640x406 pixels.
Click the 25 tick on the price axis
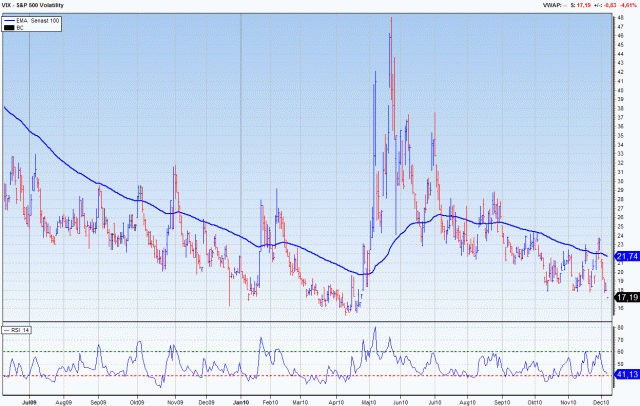tap(620, 226)
